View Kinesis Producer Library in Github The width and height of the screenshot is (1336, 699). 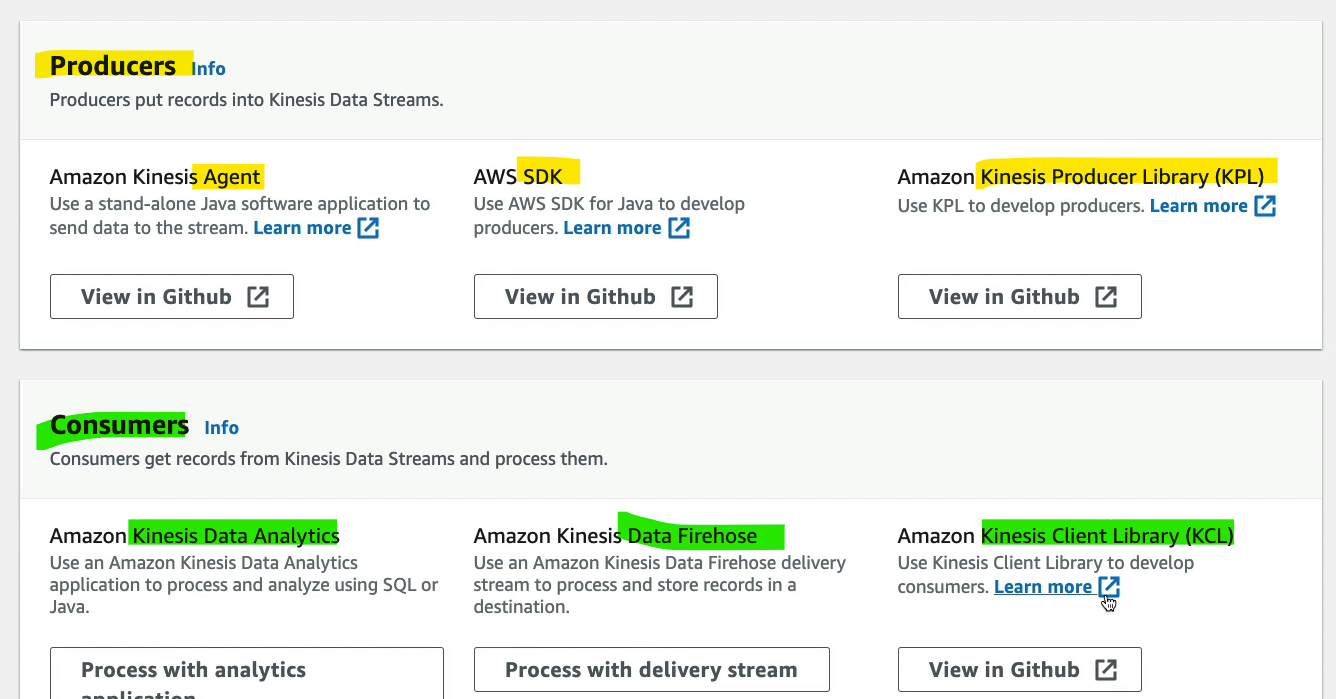[1020, 297]
